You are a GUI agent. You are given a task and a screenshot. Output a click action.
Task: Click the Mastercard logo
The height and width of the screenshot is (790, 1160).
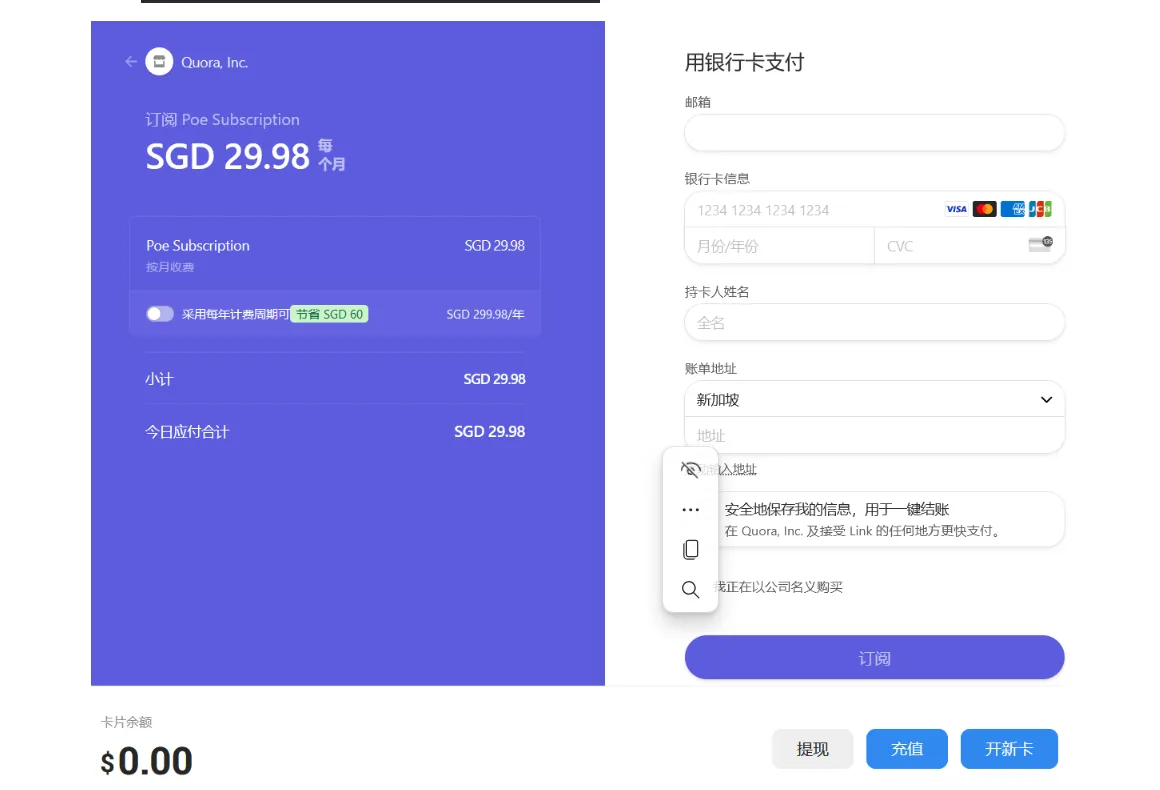point(984,209)
